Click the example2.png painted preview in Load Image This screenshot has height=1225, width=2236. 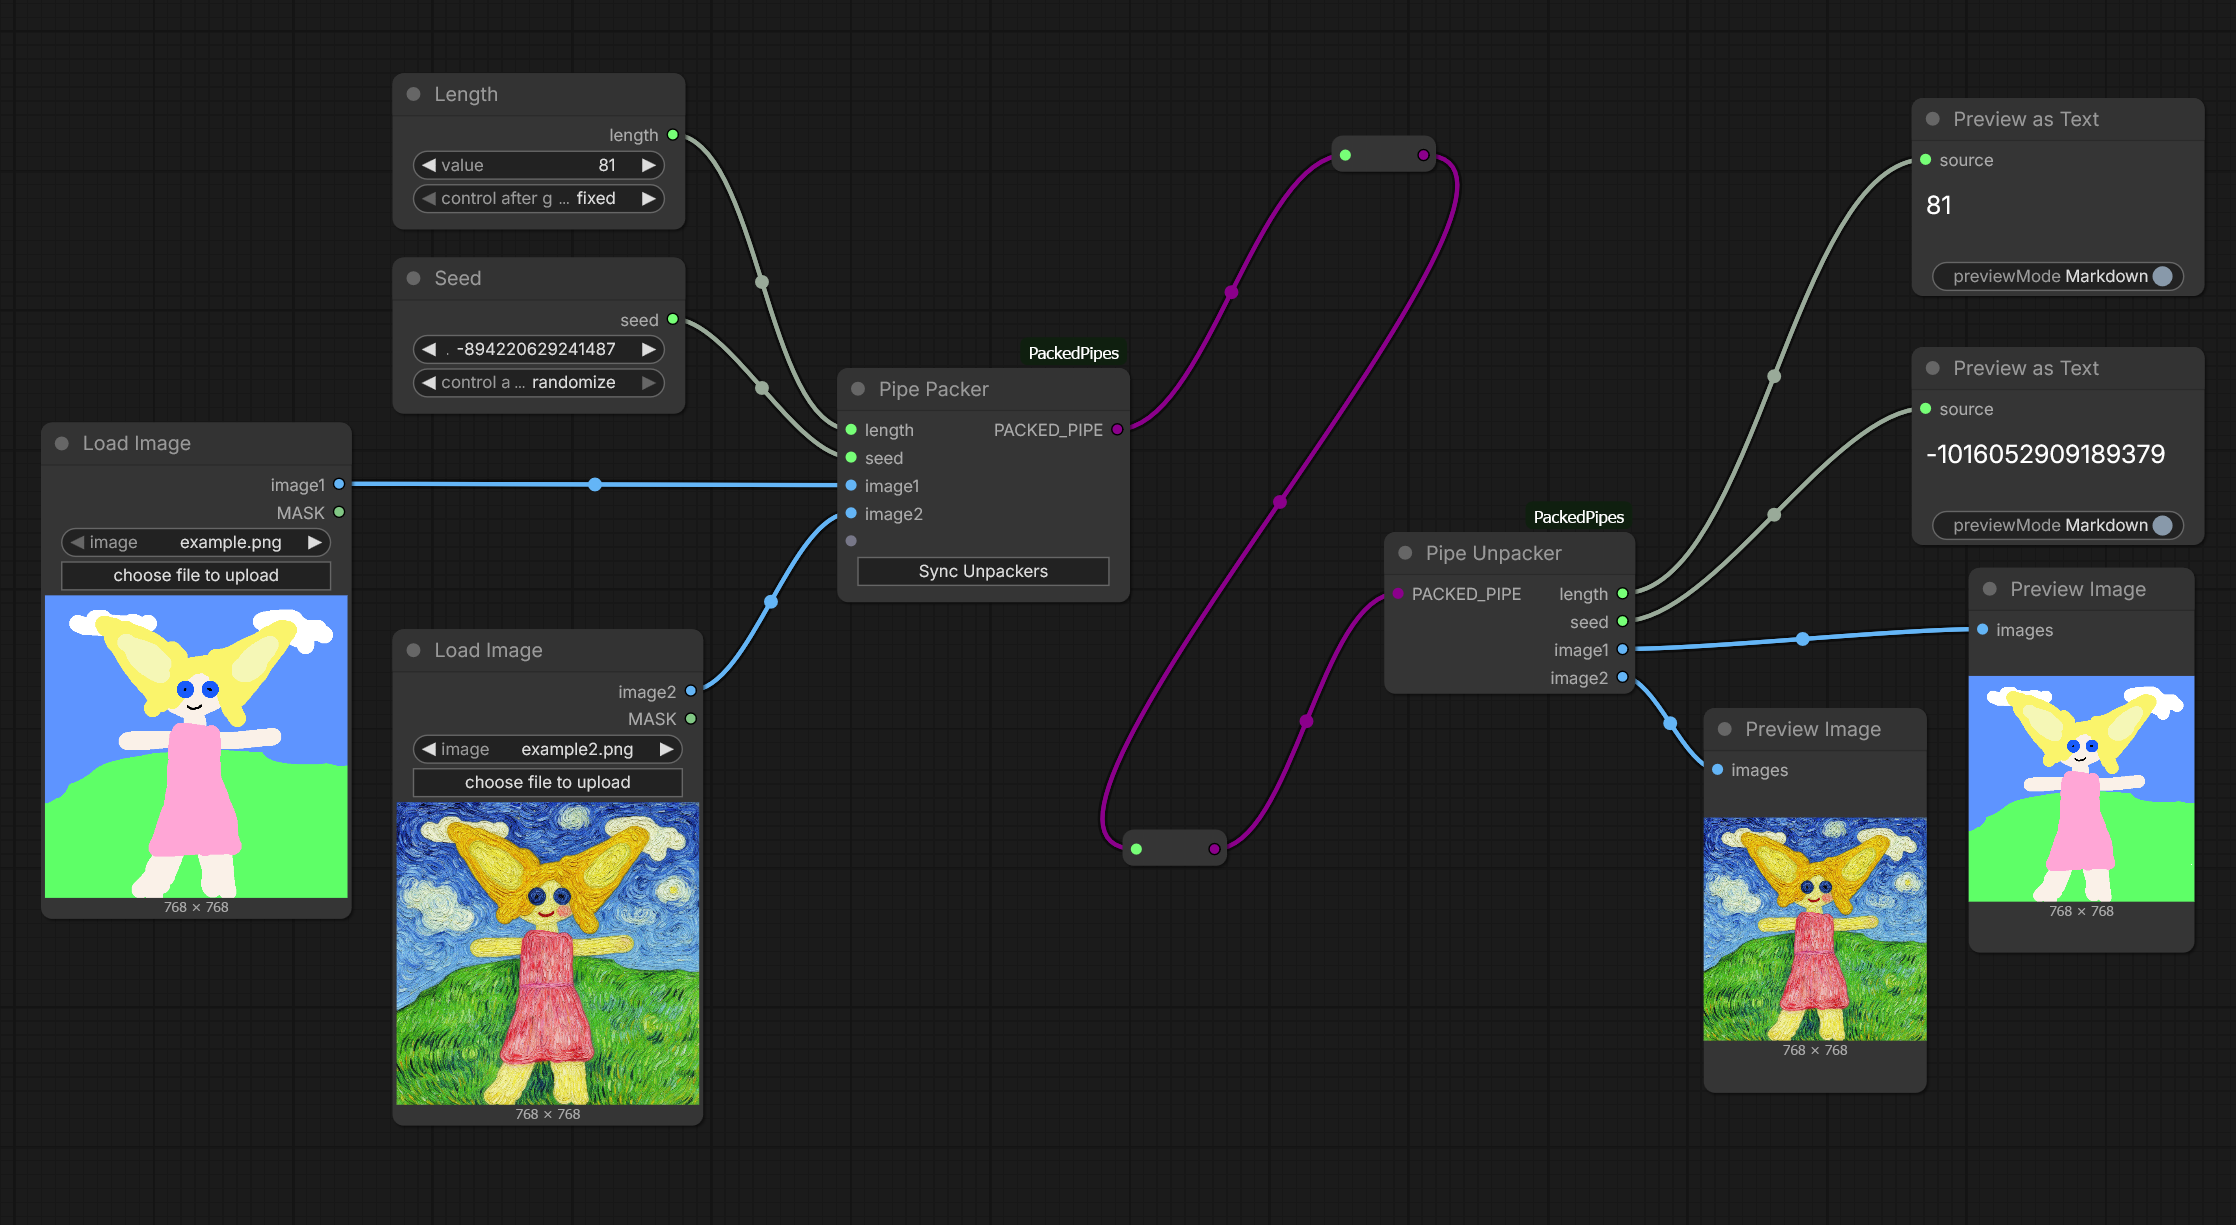click(548, 954)
